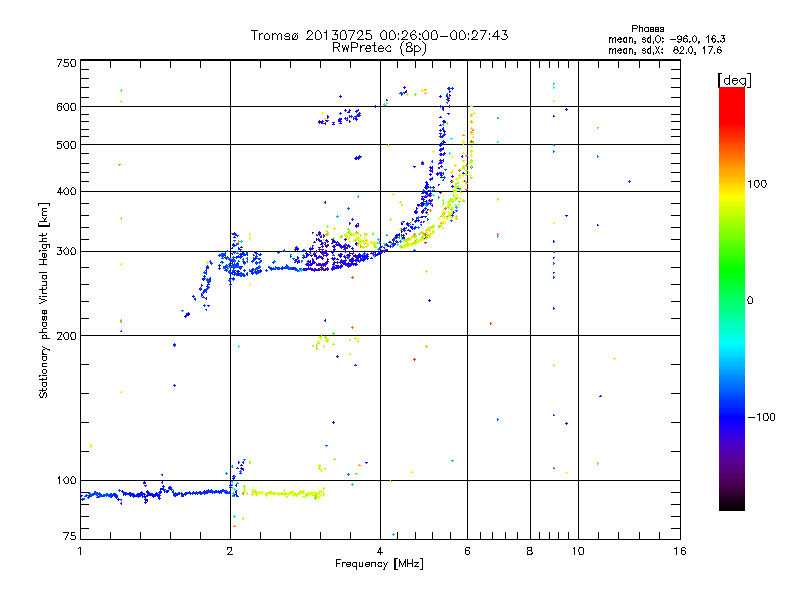This screenshot has width=800, height=600.
Task: Click the y-axis tick label '300'
Action: point(66,251)
